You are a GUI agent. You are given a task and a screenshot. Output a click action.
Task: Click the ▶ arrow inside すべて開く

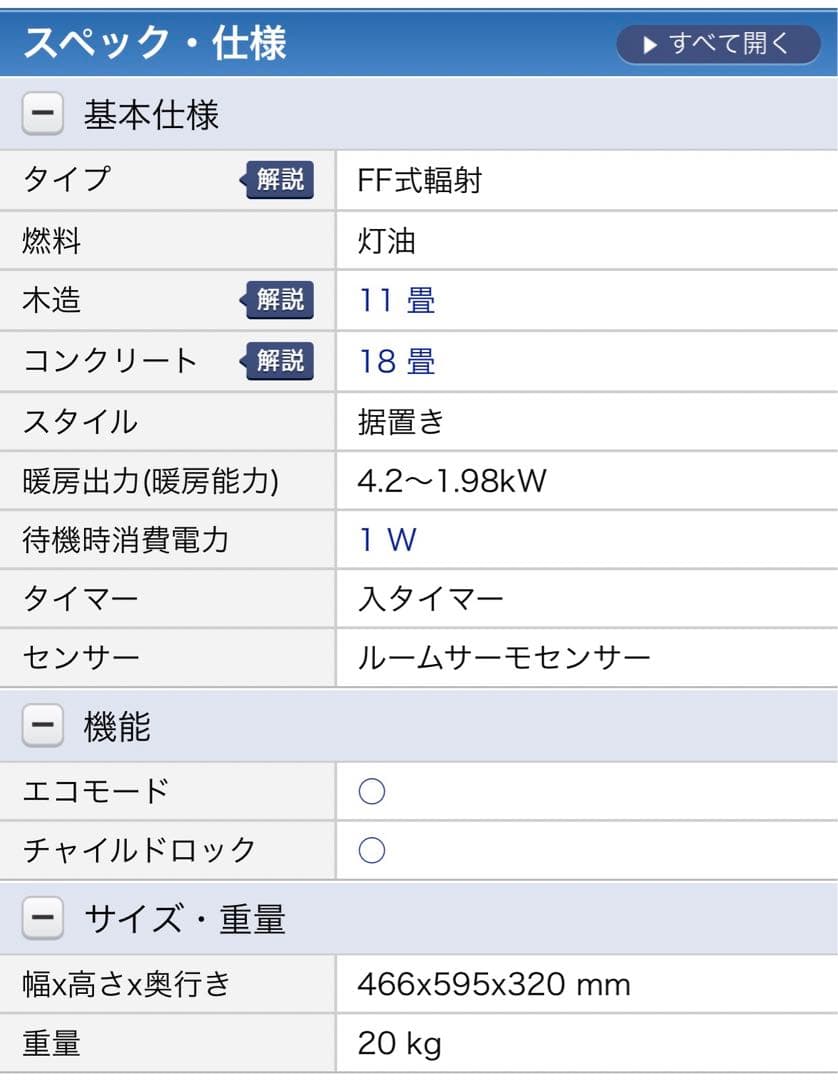[648, 44]
